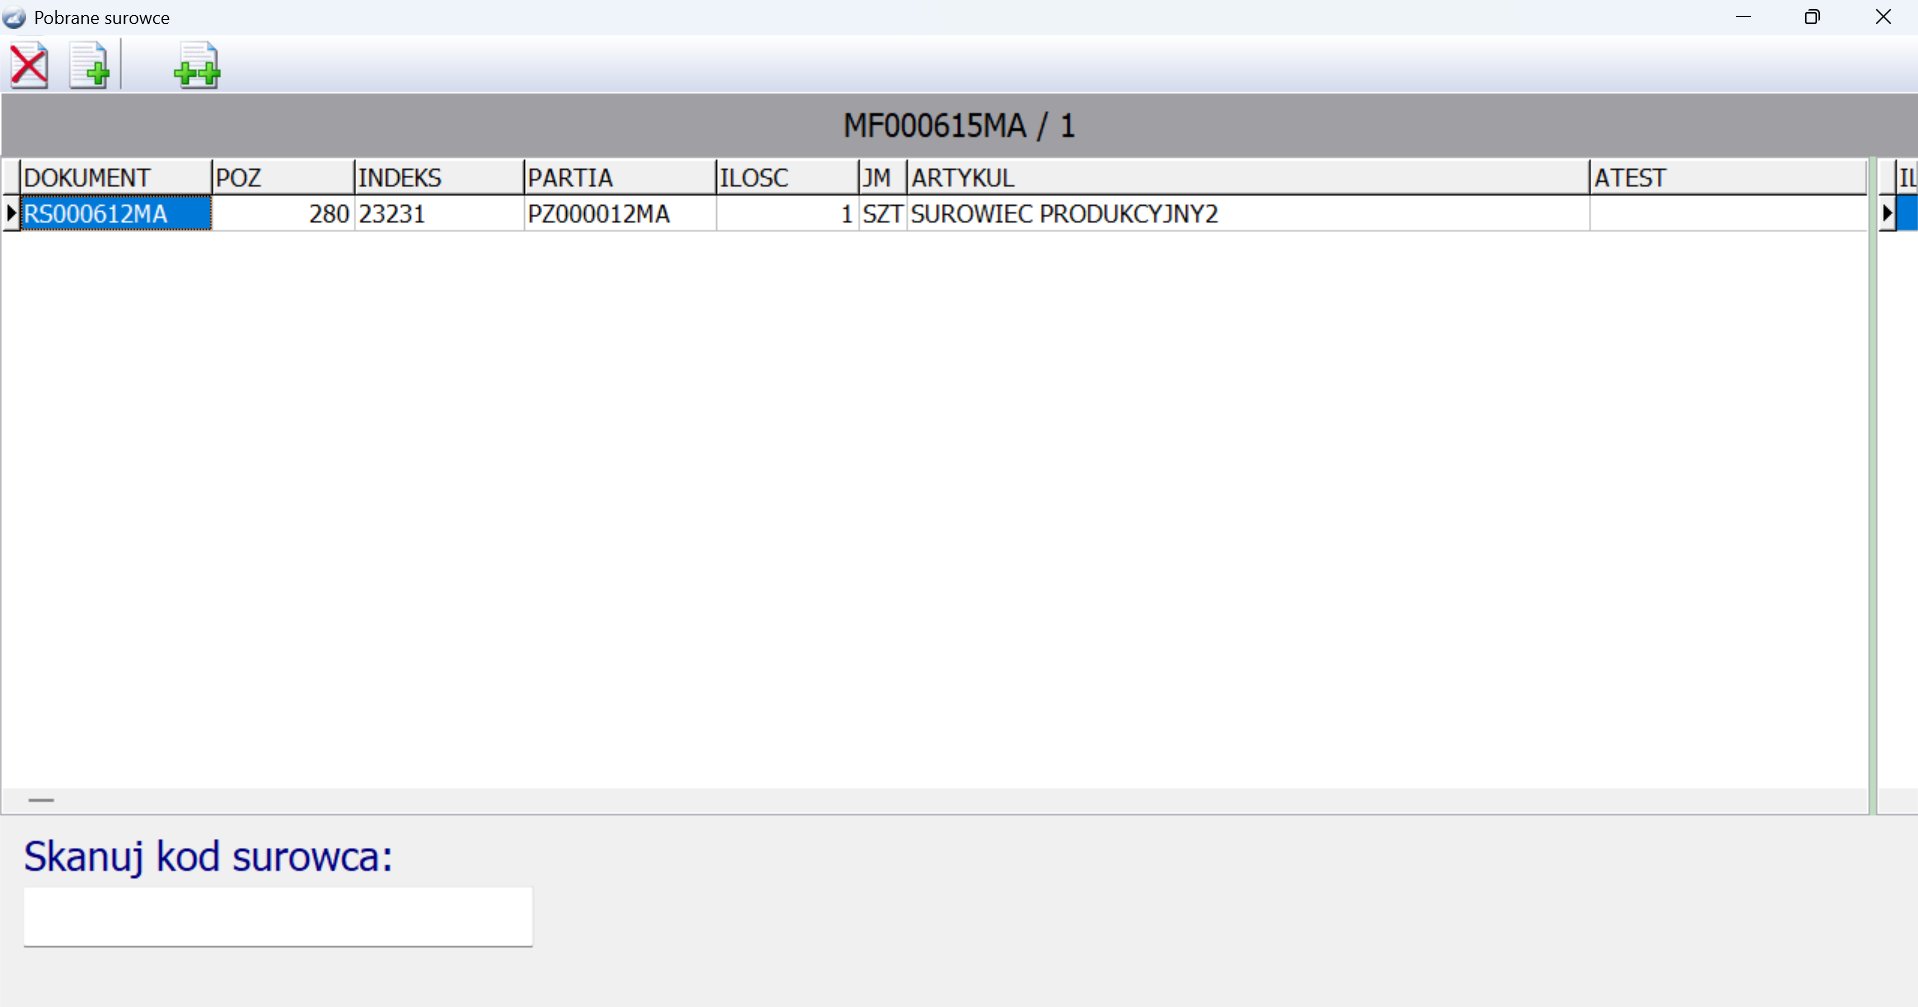The image size is (1918, 1007).
Task: Click the ATEST column header
Action: pos(1727,178)
